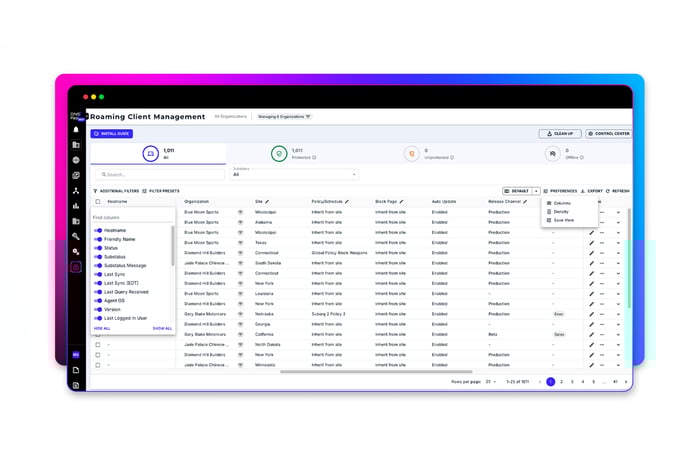Click the next page arrow in pagination
Image resolution: width=700 pixels, height=467 pixels.
tap(626, 382)
